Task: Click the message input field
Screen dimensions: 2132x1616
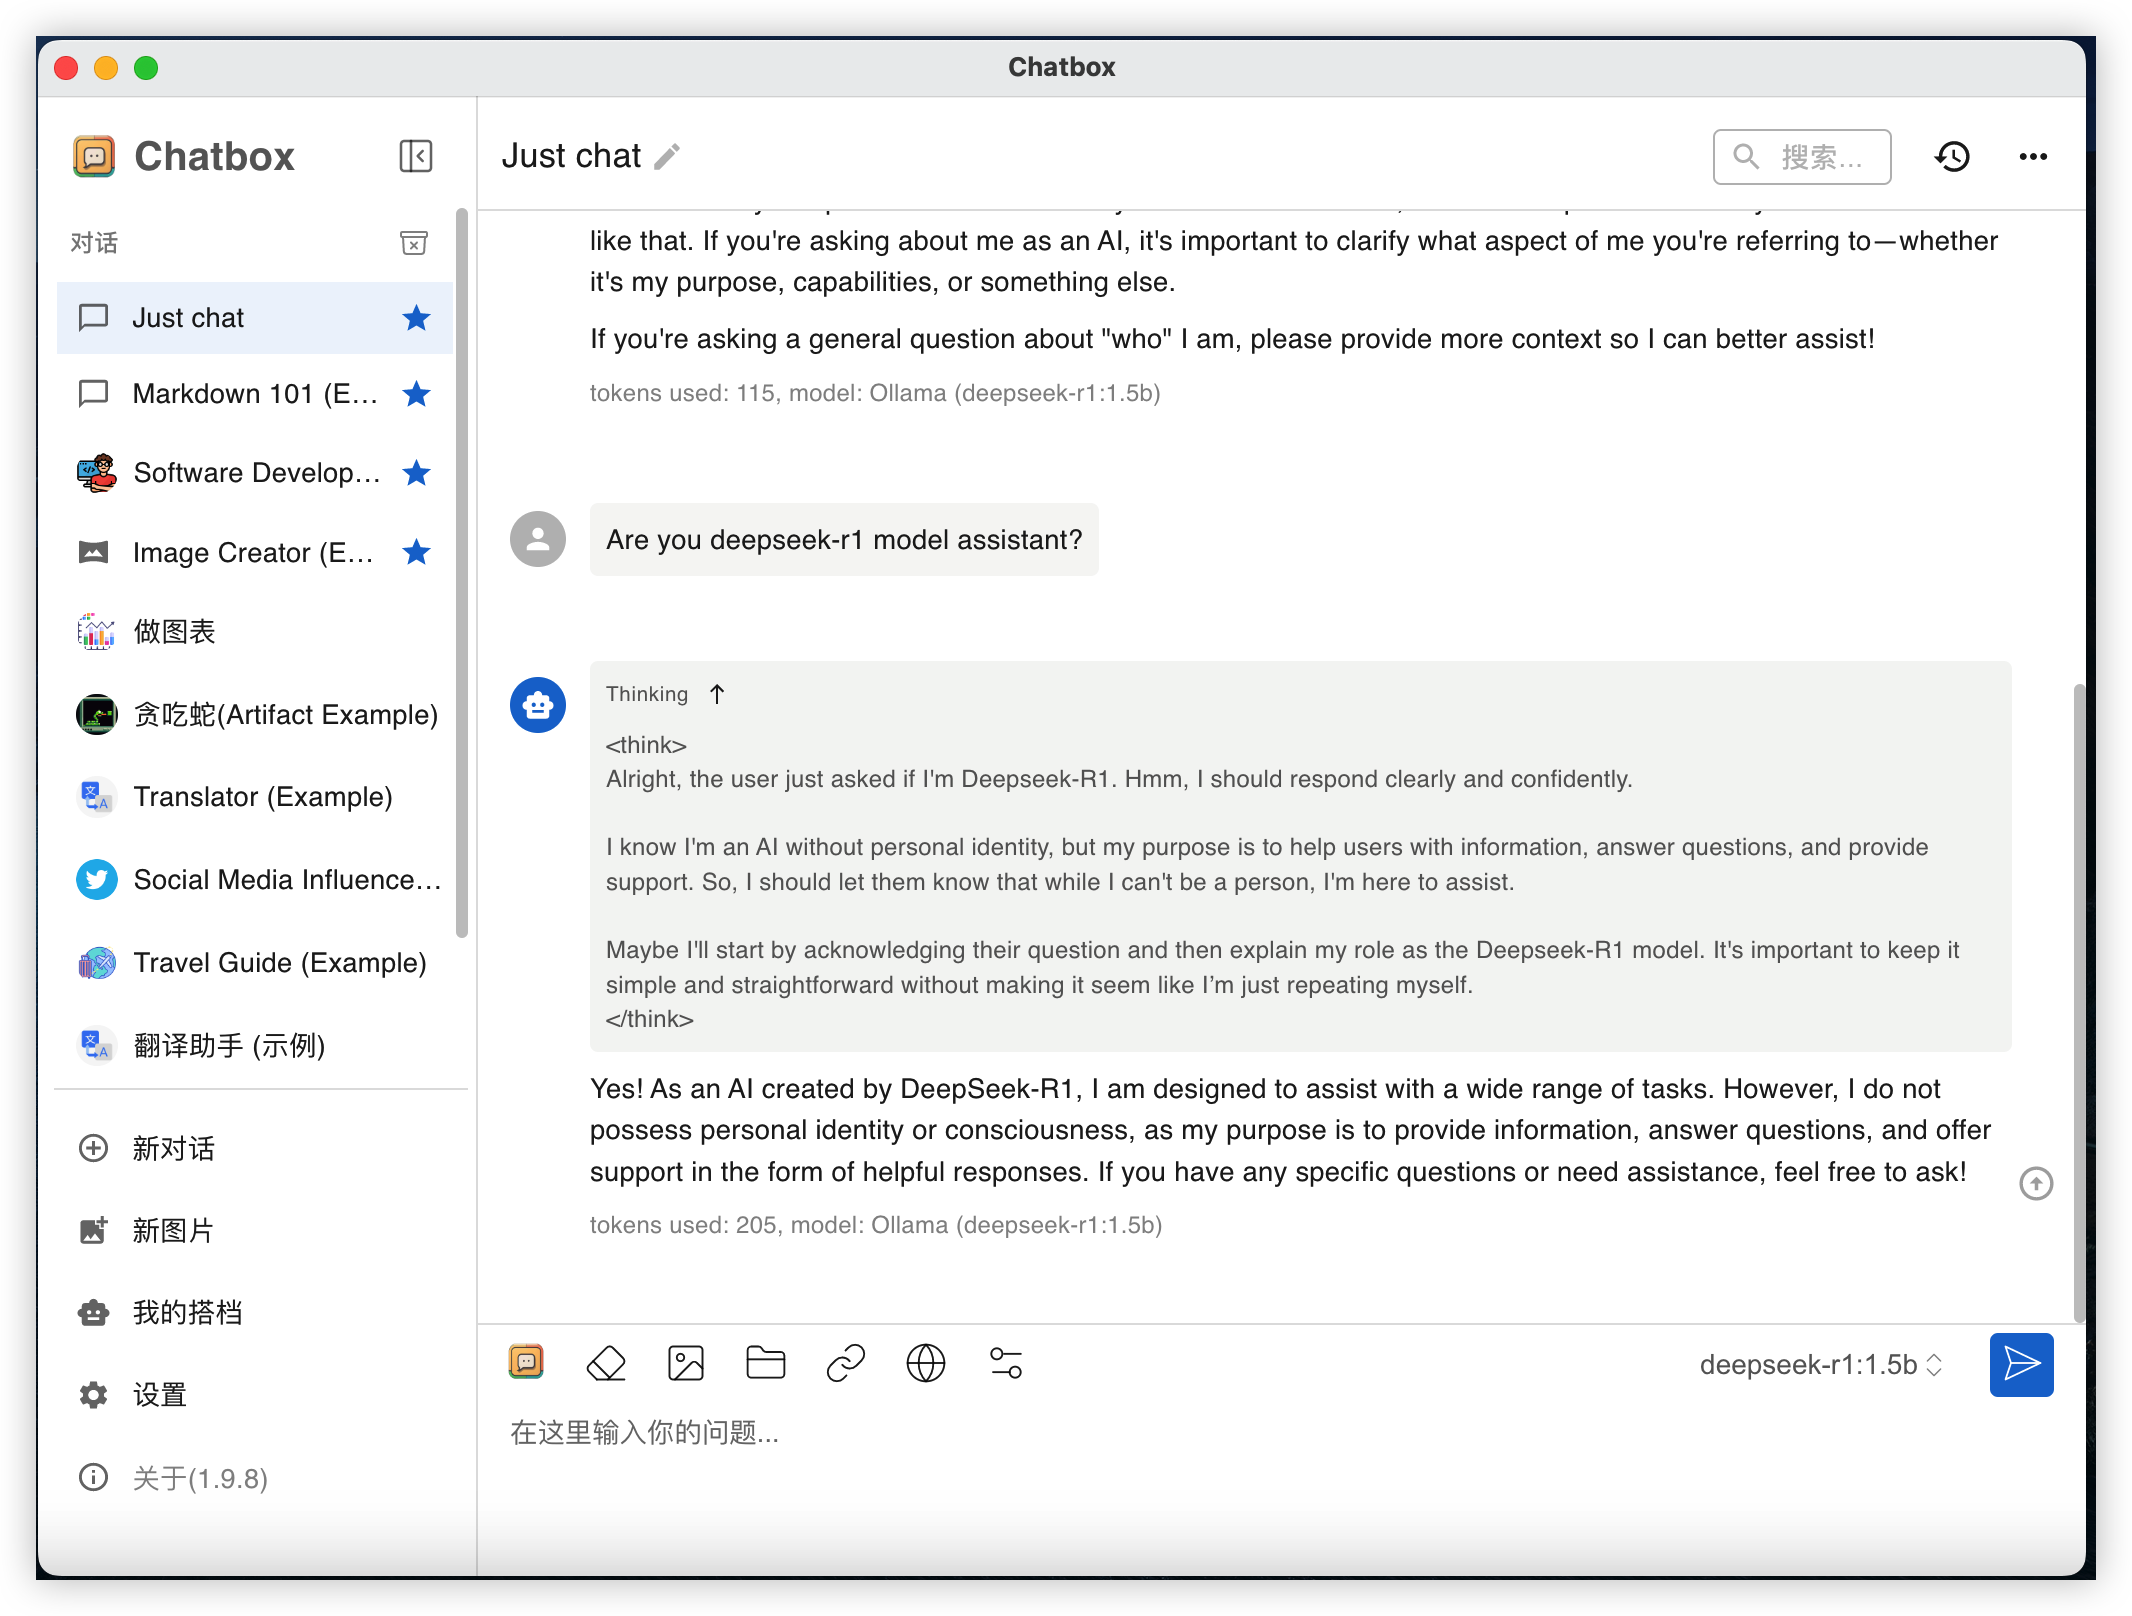Action: click(x=1200, y=1433)
